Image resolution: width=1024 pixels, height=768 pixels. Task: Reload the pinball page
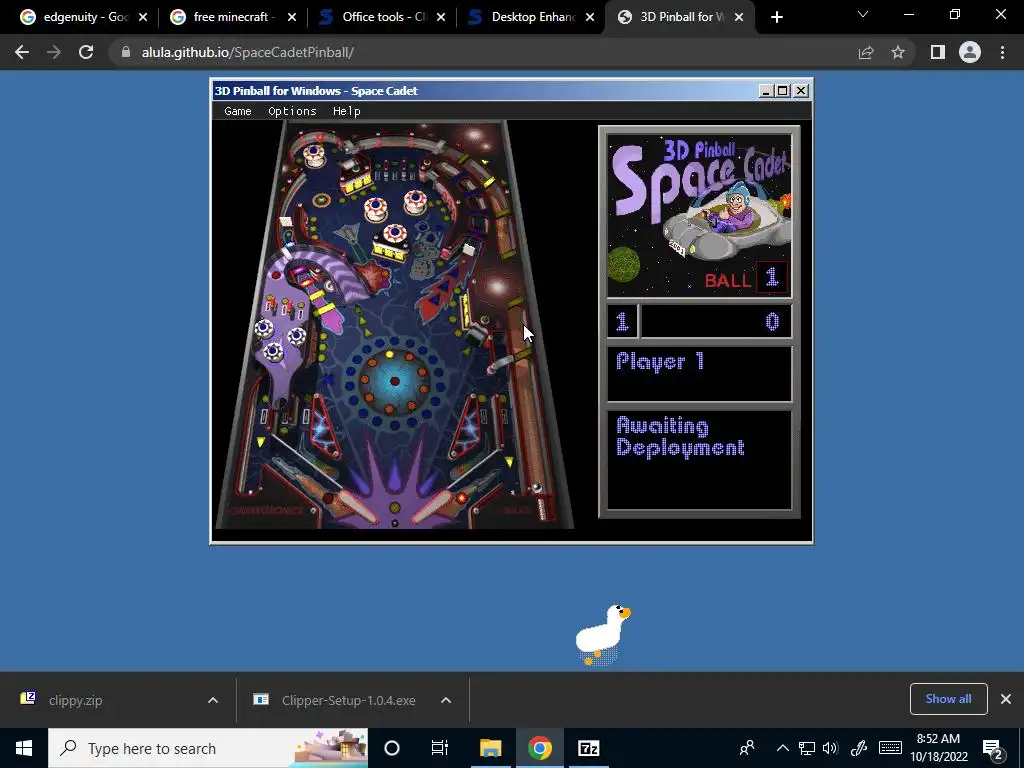pyautogui.click(x=86, y=52)
